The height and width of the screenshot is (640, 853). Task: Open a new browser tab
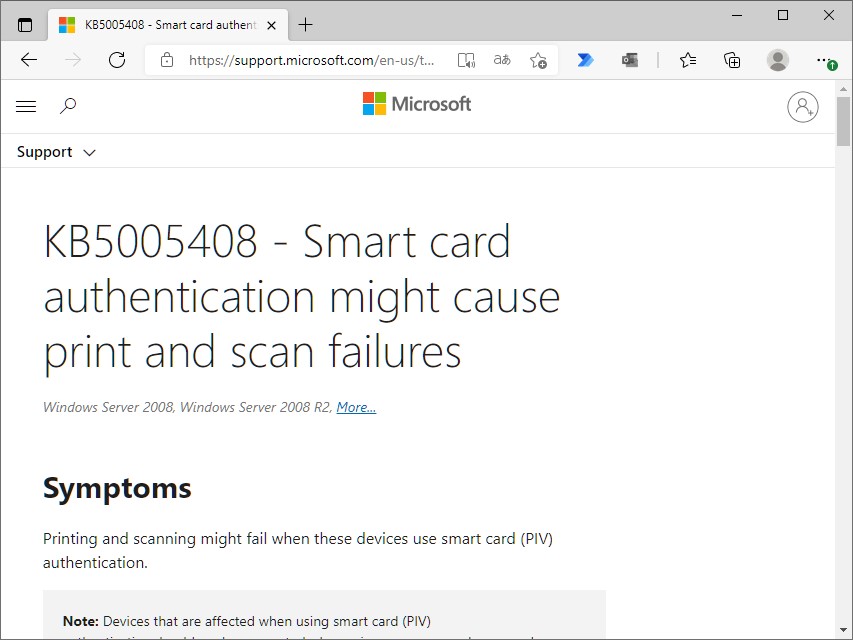click(x=306, y=25)
